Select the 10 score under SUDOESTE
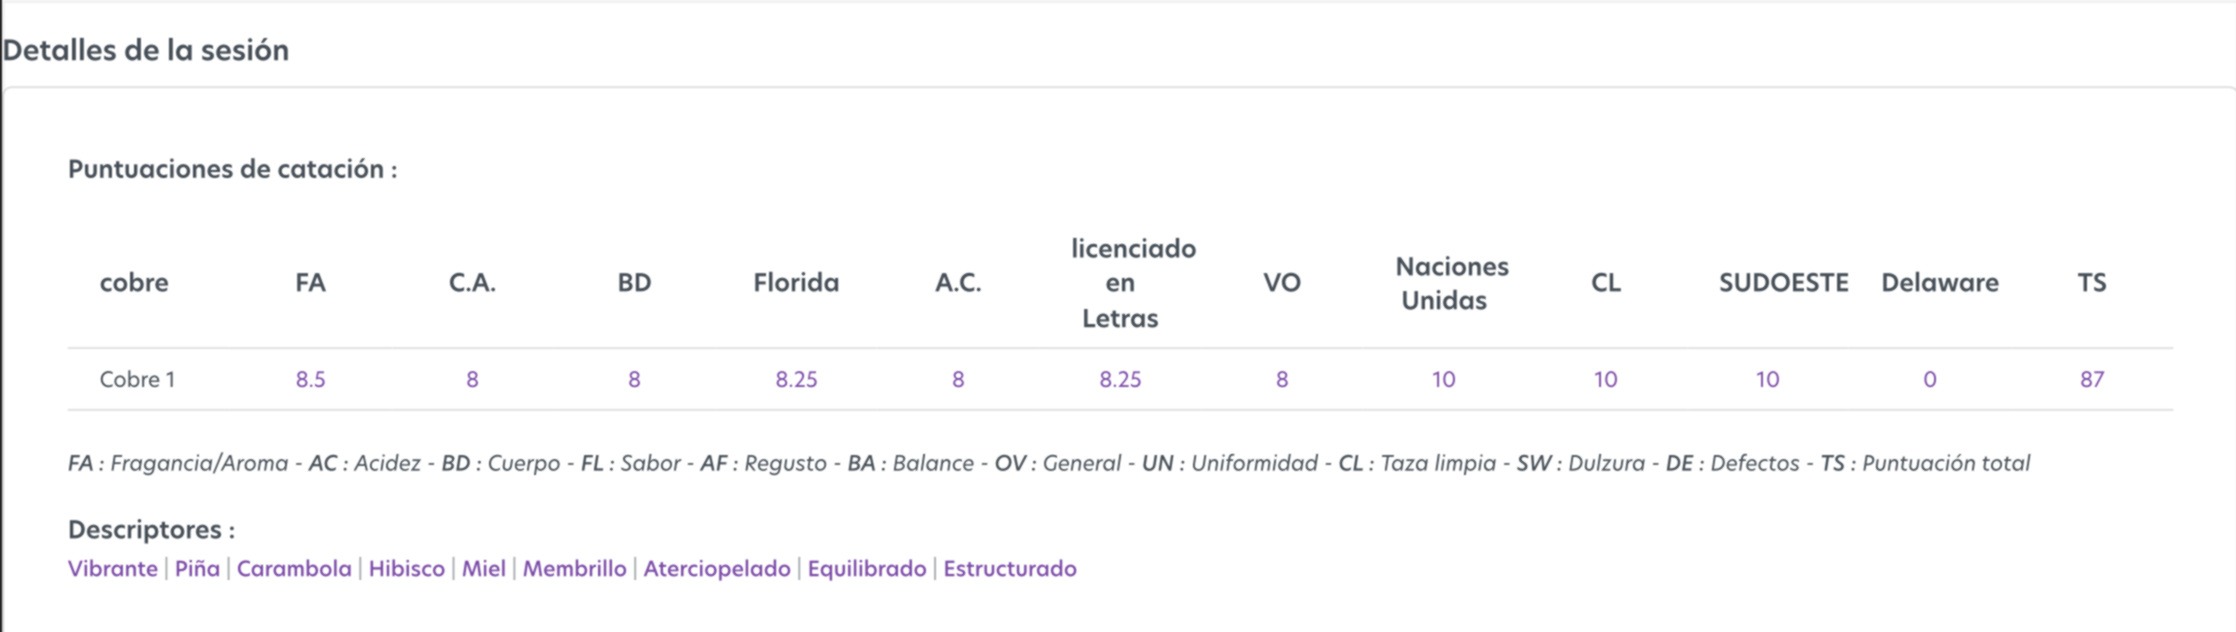Screen dimensions: 2236x632 1768,379
